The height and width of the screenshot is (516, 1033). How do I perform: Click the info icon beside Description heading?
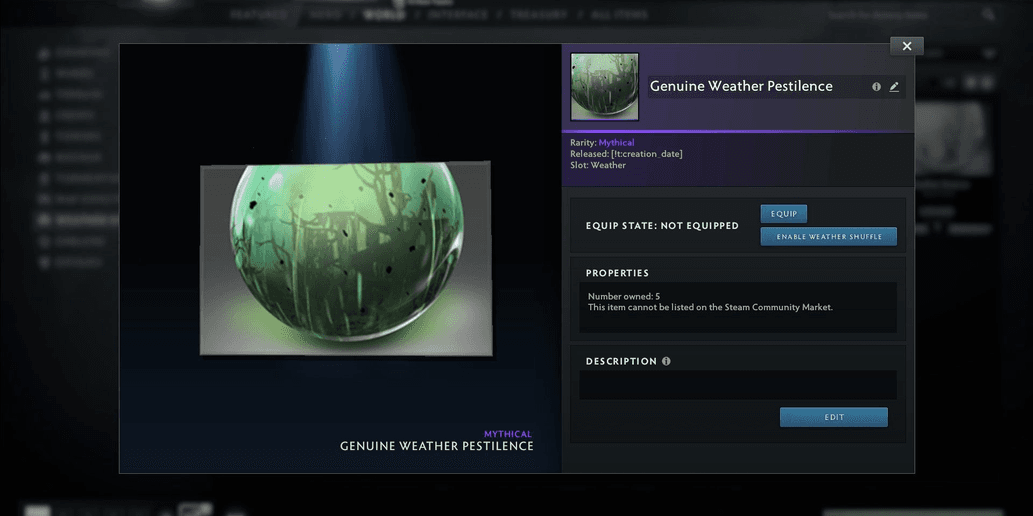pyautogui.click(x=666, y=361)
